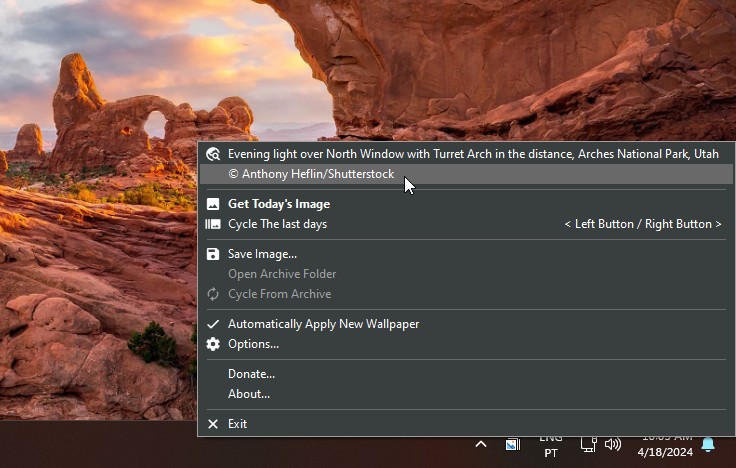Click the gear icon beside Options
This screenshot has width=736, height=468.
[213, 344]
